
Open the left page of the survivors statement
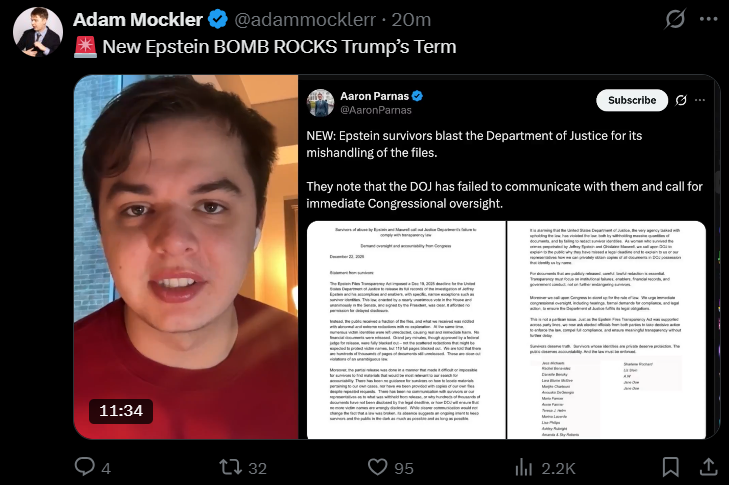[x=406, y=330]
